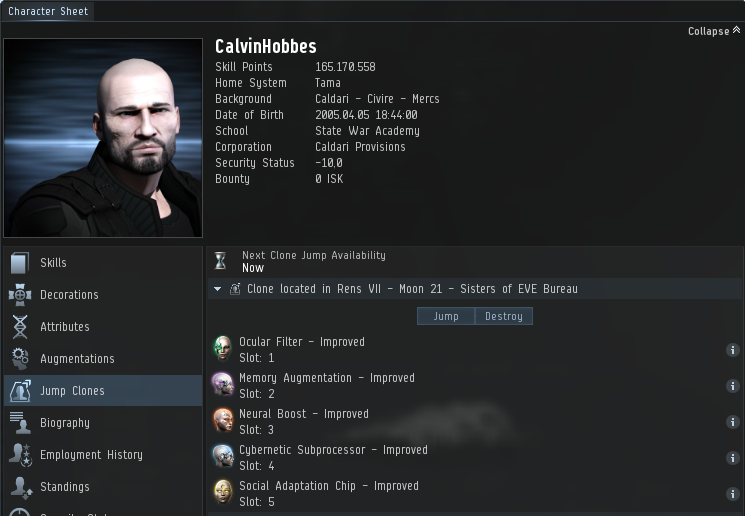Click the CalvinHobbes character portrait
Viewport: 745px width, 516px height.
coord(103,138)
